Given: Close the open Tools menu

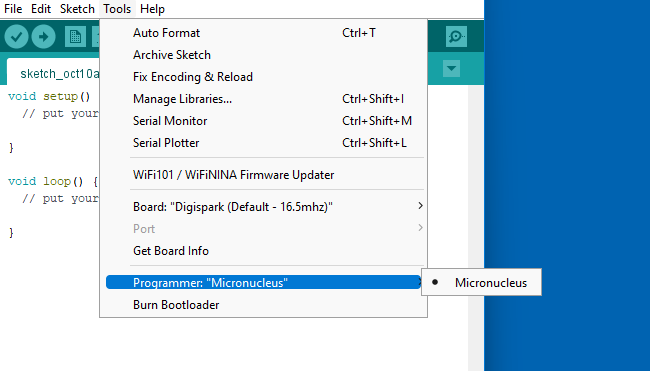Looking at the screenshot, I should tap(117, 9).
